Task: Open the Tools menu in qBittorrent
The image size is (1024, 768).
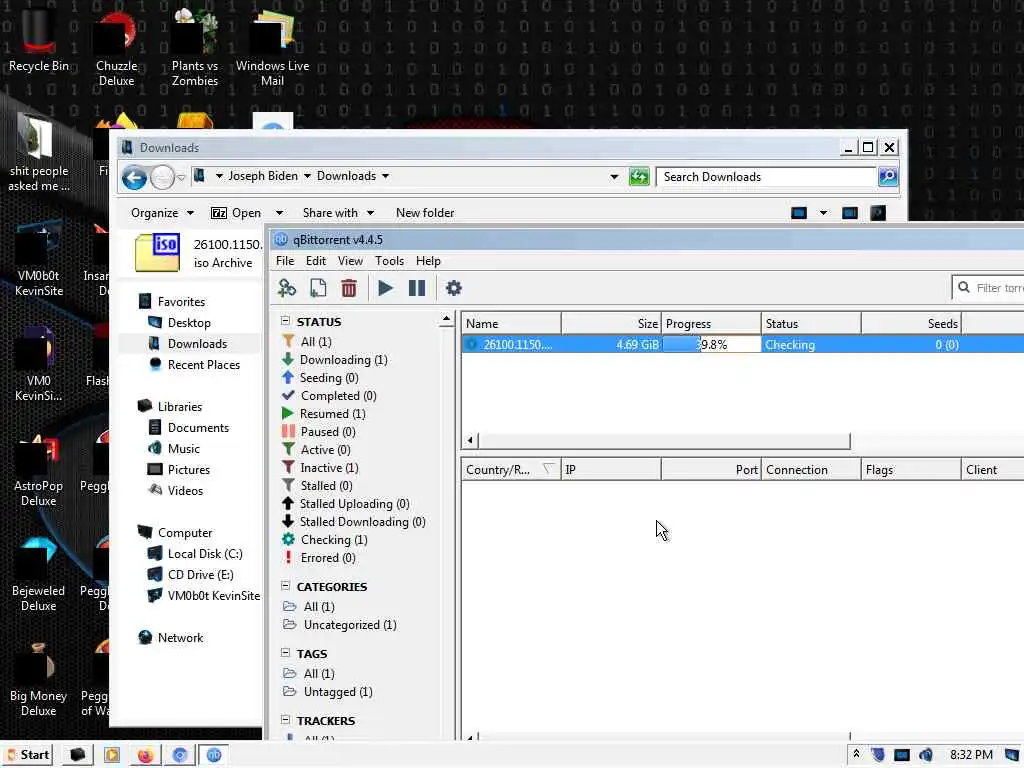Action: [x=389, y=261]
